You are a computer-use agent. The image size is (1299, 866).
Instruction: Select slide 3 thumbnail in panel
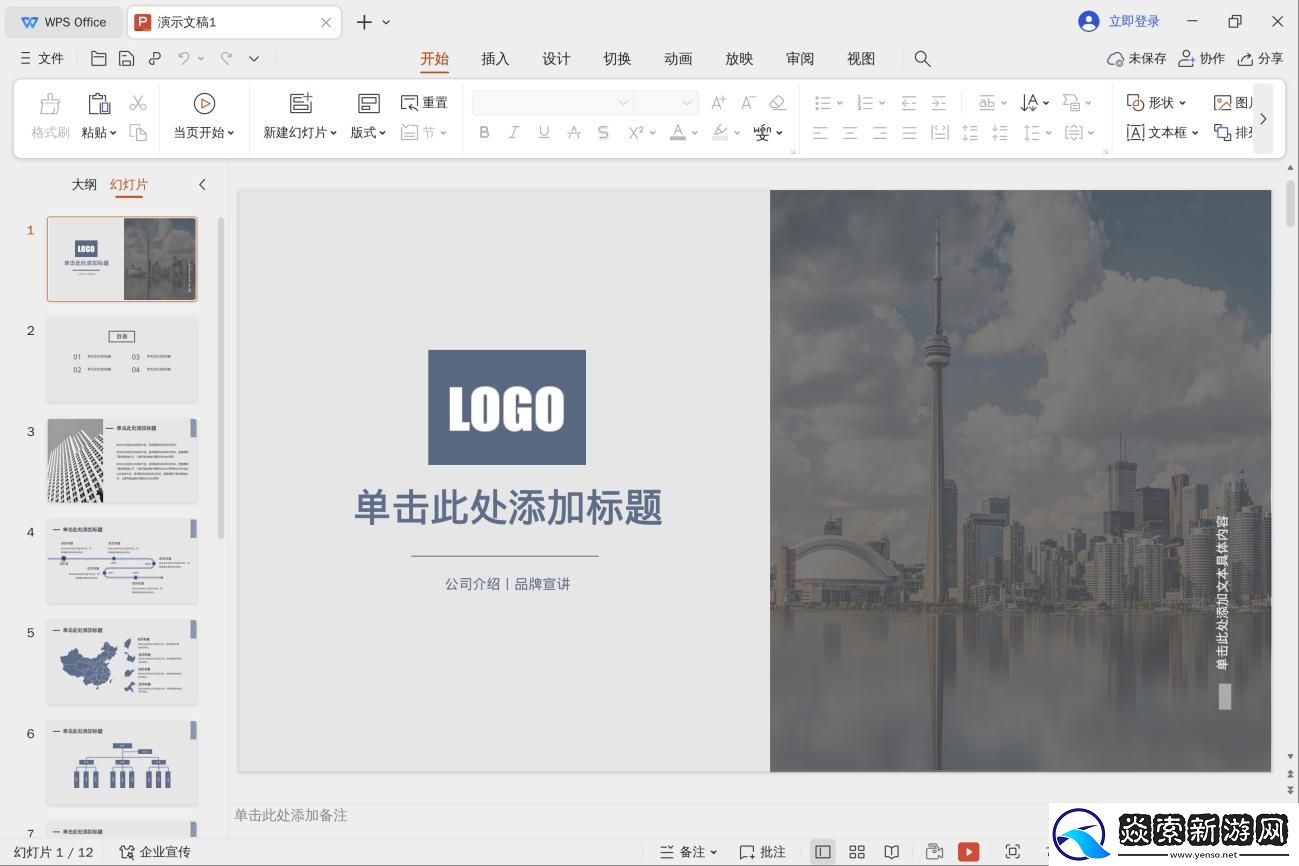click(122, 460)
